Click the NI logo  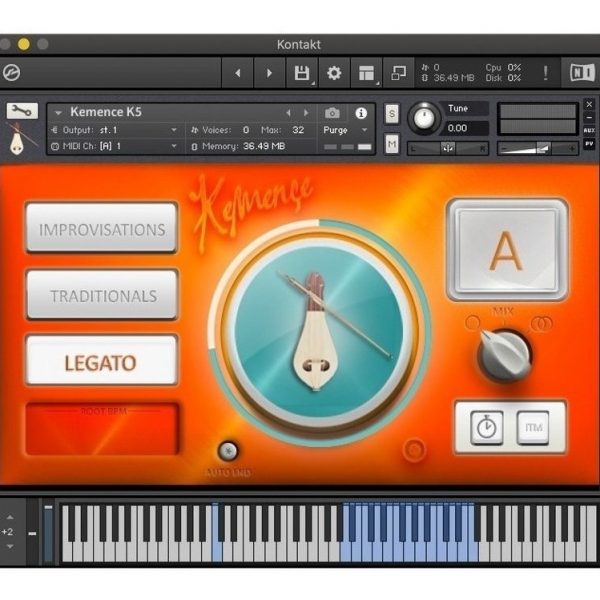pos(582,73)
